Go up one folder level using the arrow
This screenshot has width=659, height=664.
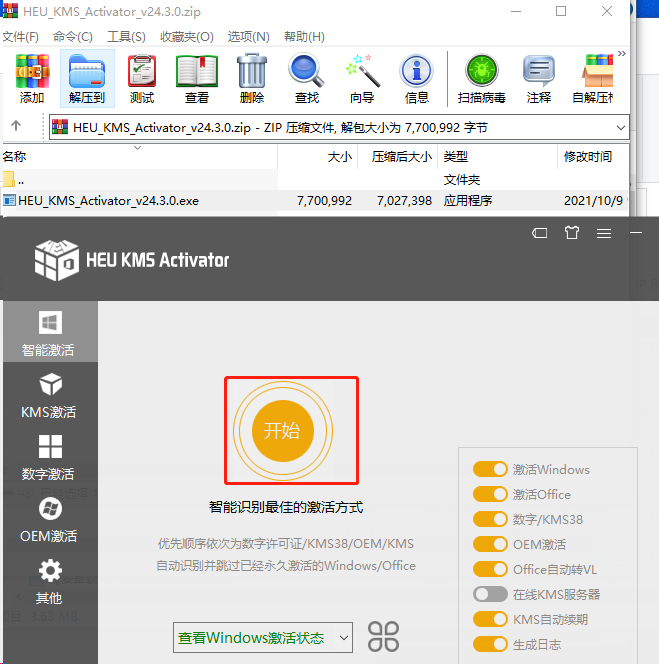pos(16,126)
